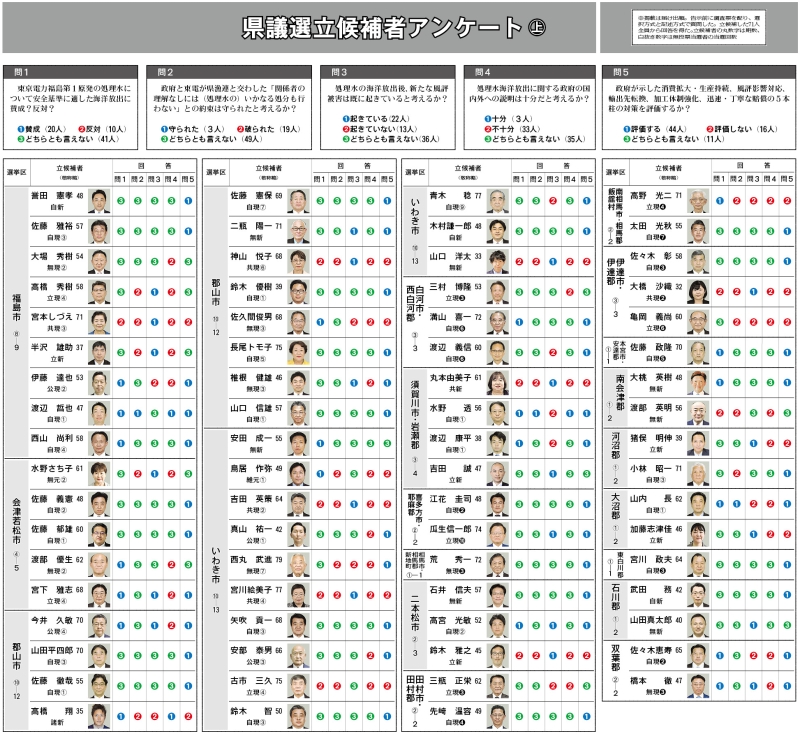Open the photo of 加藤志津佳
This screenshot has height=734, width=800.
698,534
